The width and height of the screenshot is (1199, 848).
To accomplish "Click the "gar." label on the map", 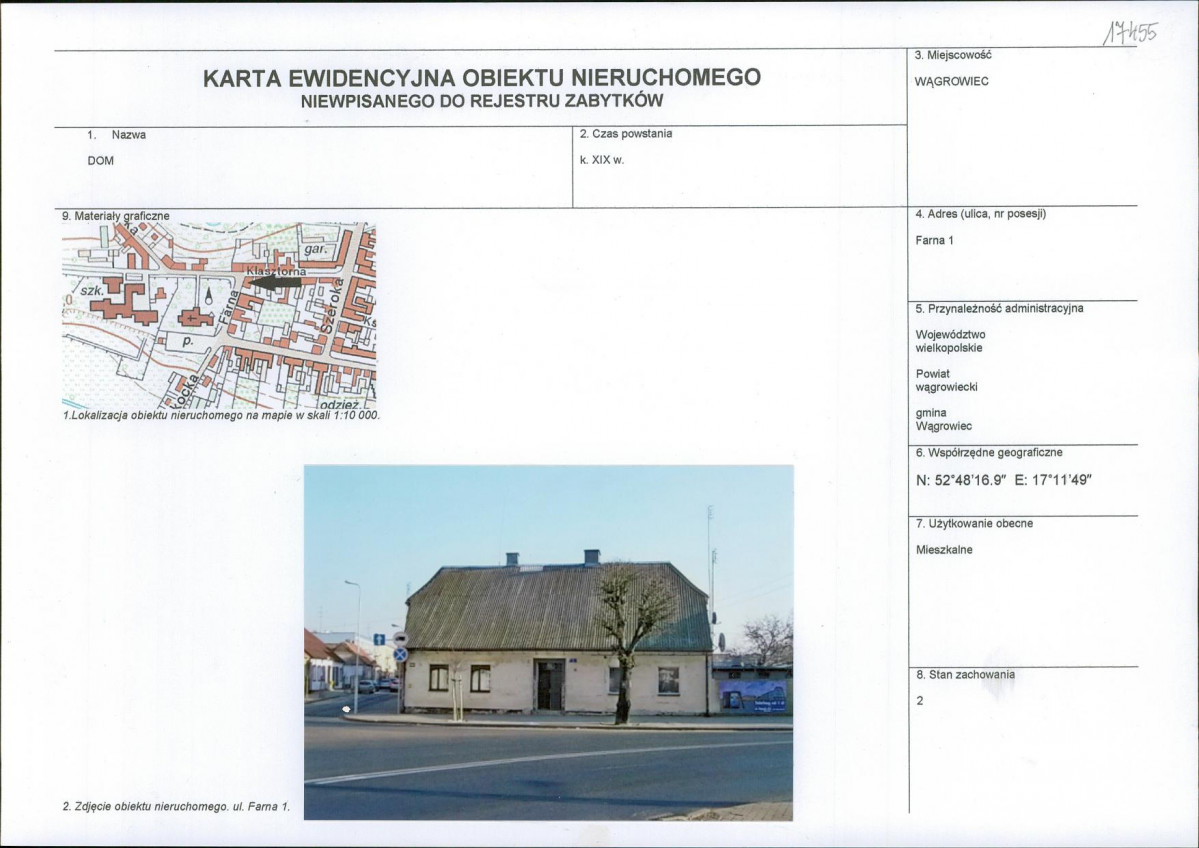I will [315, 249].
